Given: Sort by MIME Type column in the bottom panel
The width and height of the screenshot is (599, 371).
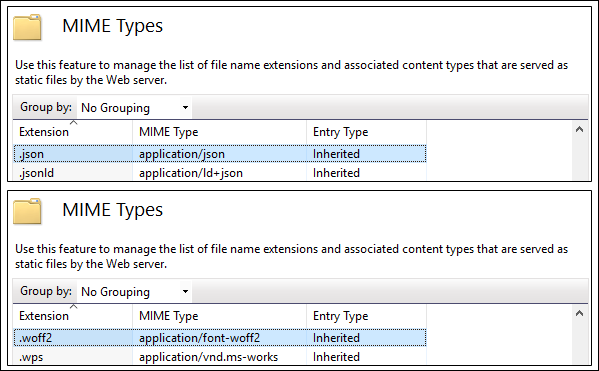Looking at the screenshot, I should pyautogui.click(x=220, y=316).
